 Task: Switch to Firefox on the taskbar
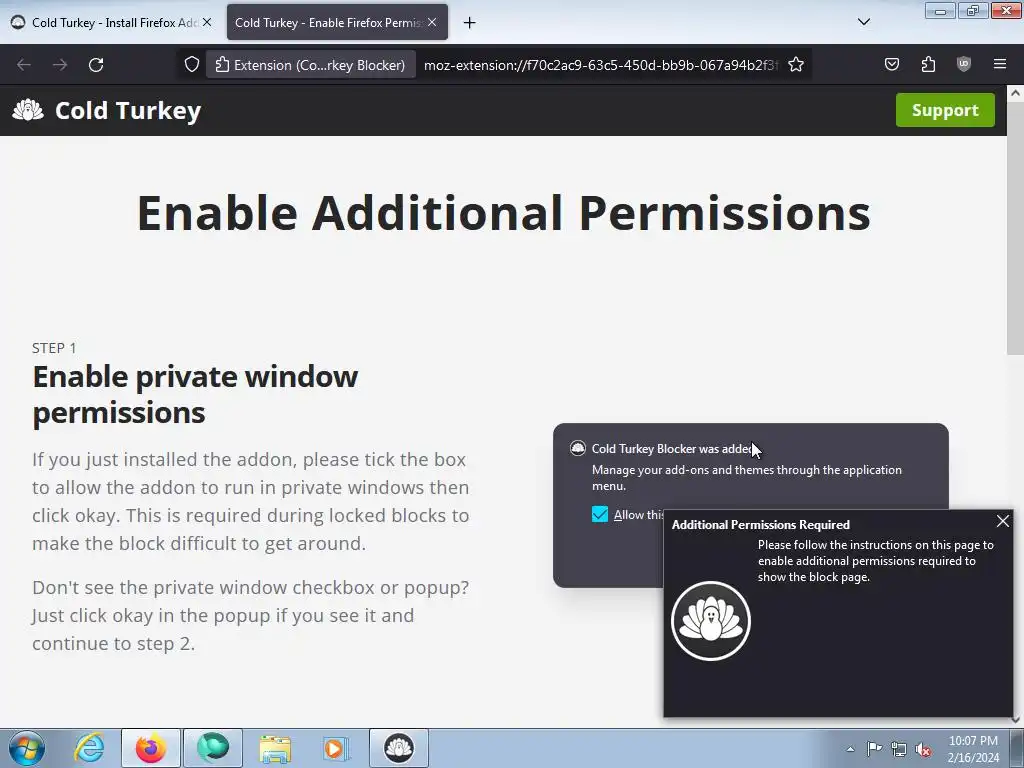[151, 748]
